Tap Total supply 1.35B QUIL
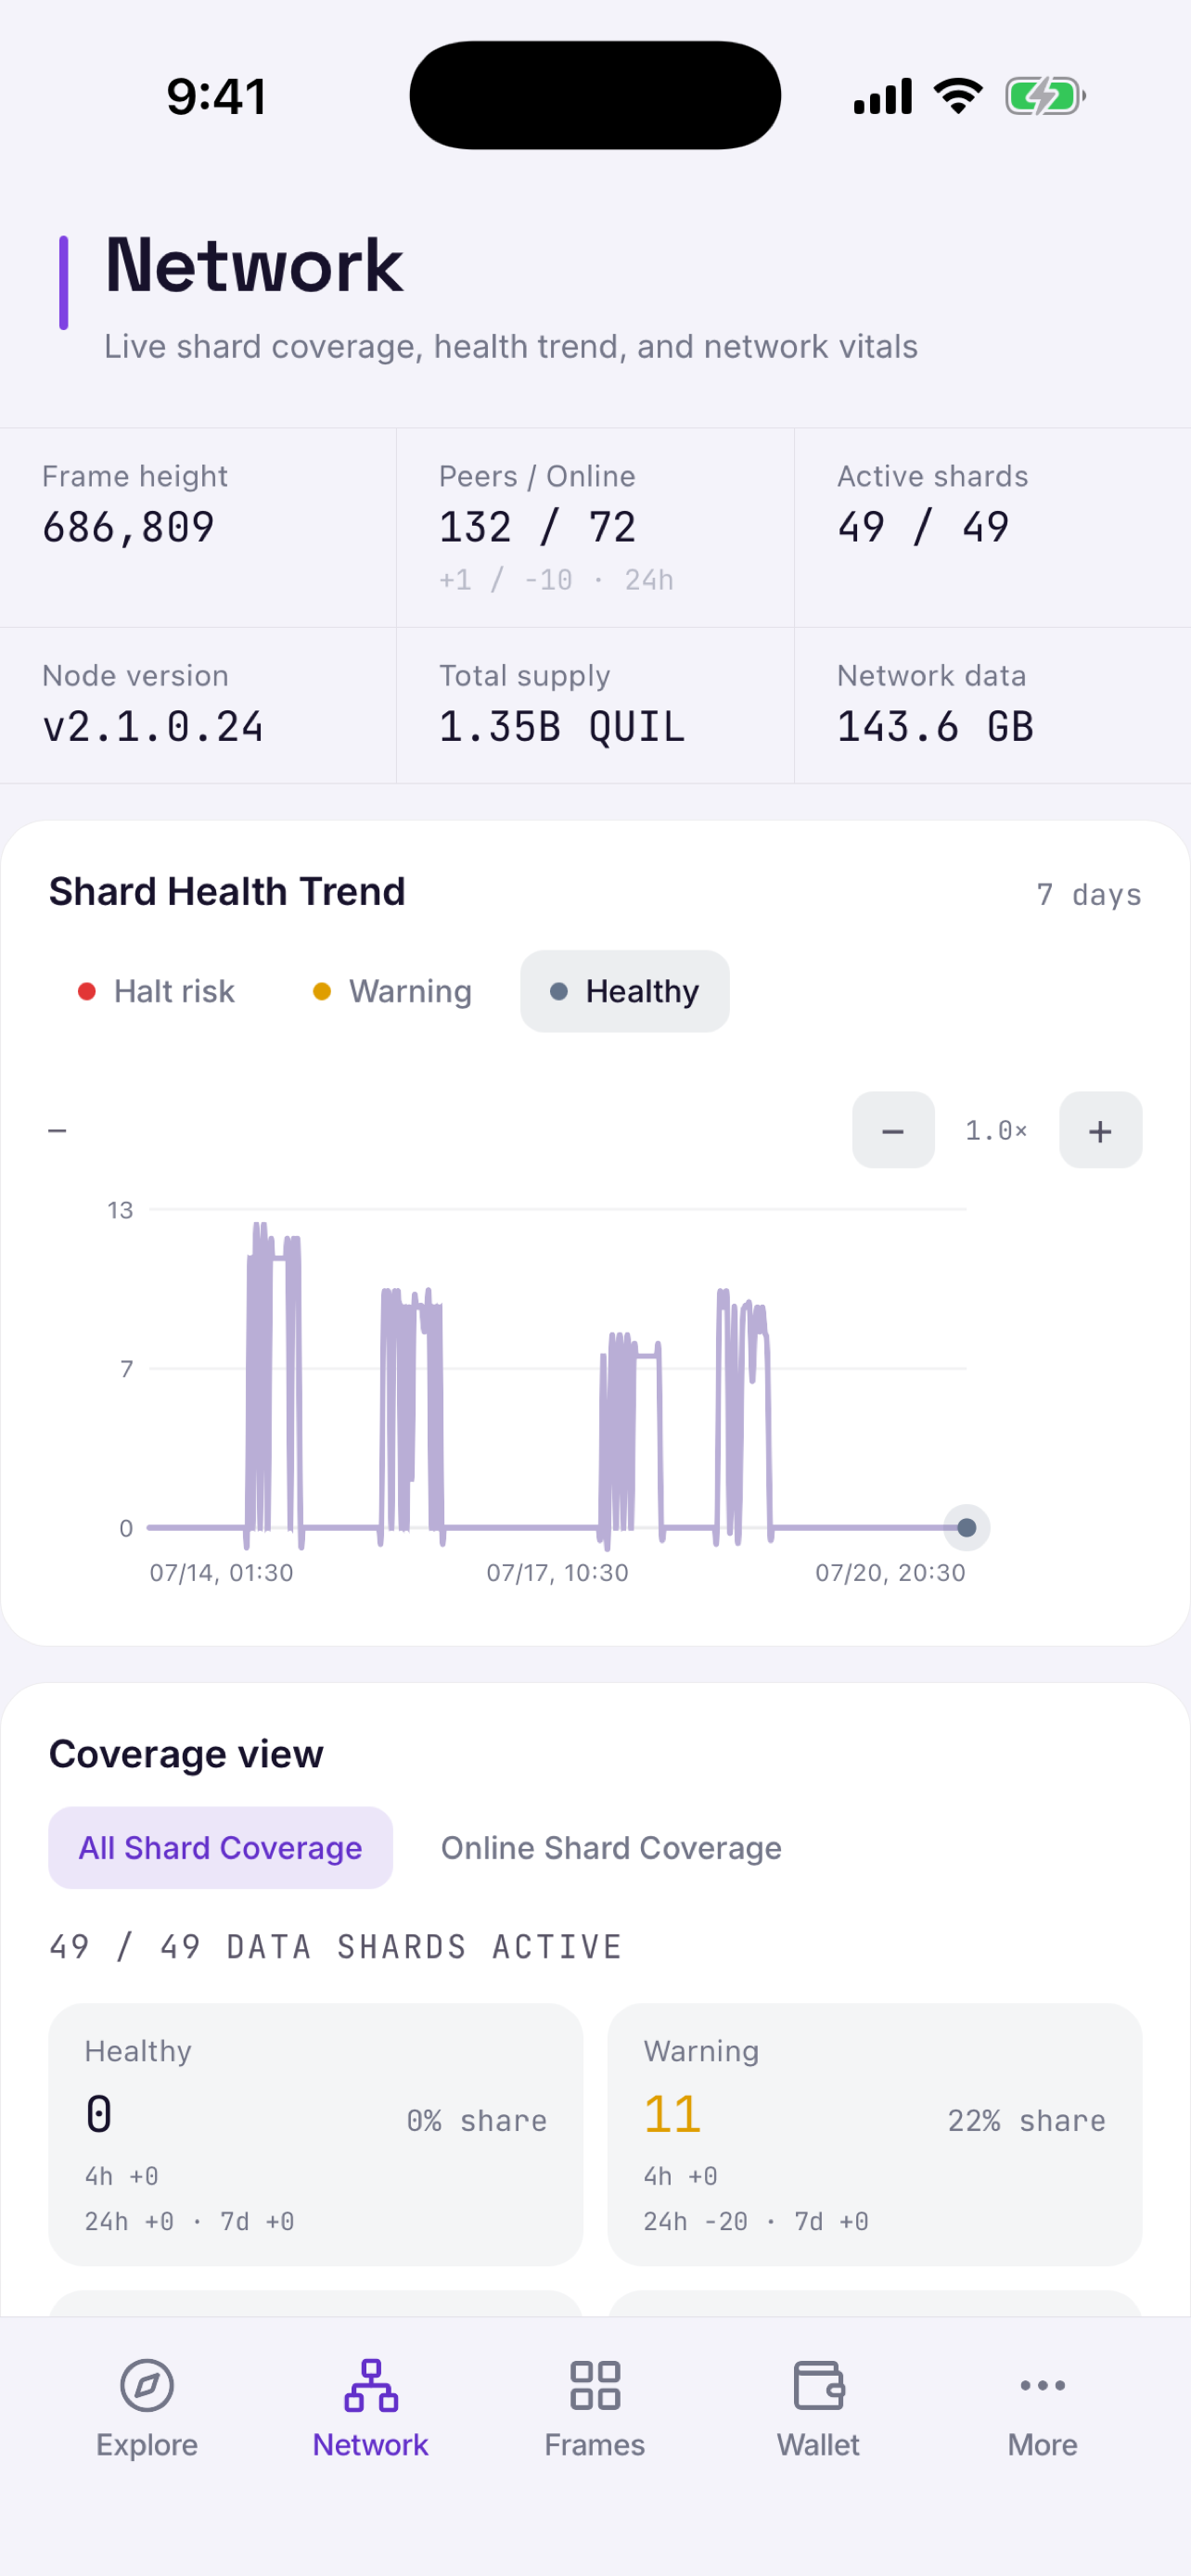Screen dimensions: 1191x2576 562,727
